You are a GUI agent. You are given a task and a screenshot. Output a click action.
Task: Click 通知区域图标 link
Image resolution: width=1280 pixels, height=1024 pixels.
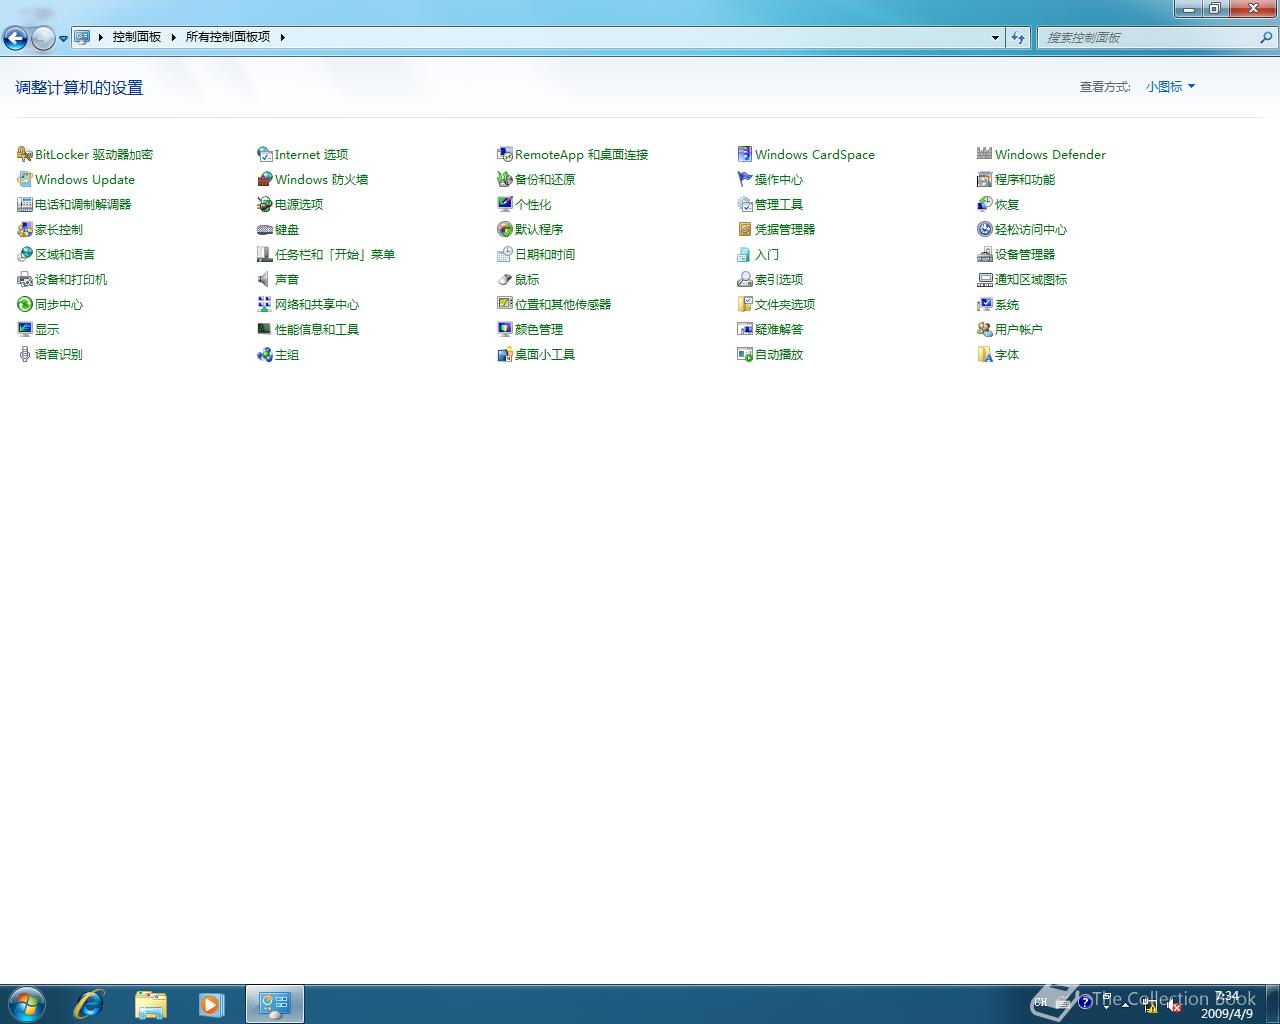click(x=1031, y=279)
